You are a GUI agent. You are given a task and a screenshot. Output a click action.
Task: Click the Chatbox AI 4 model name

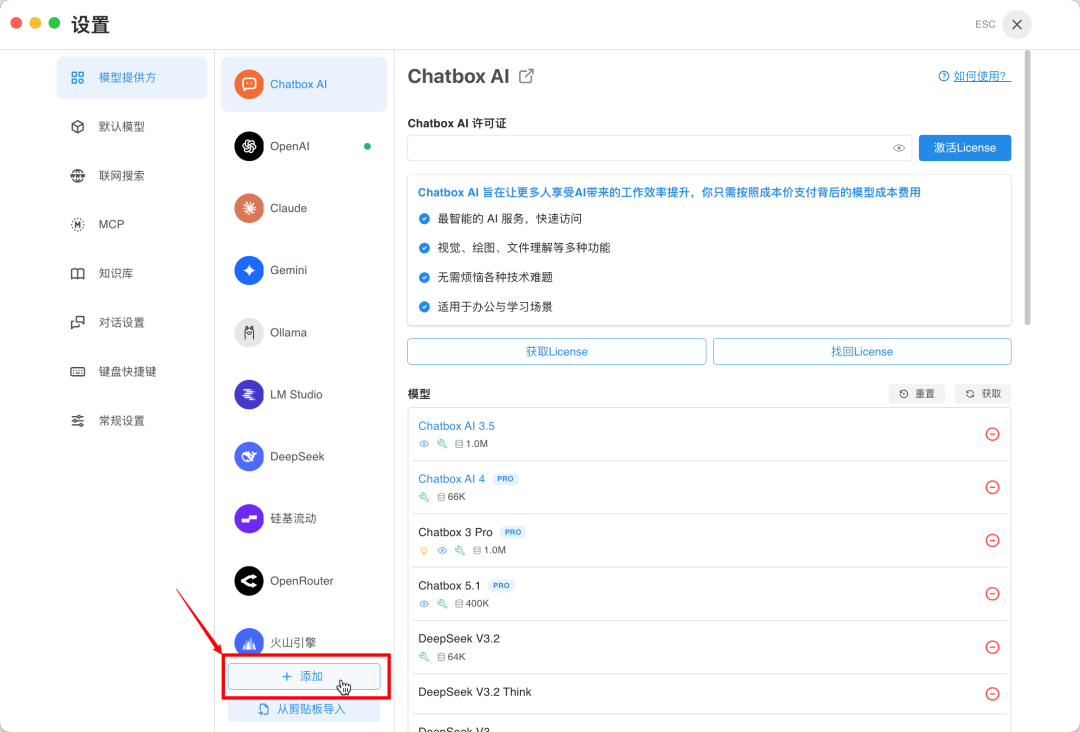point(451,479)
